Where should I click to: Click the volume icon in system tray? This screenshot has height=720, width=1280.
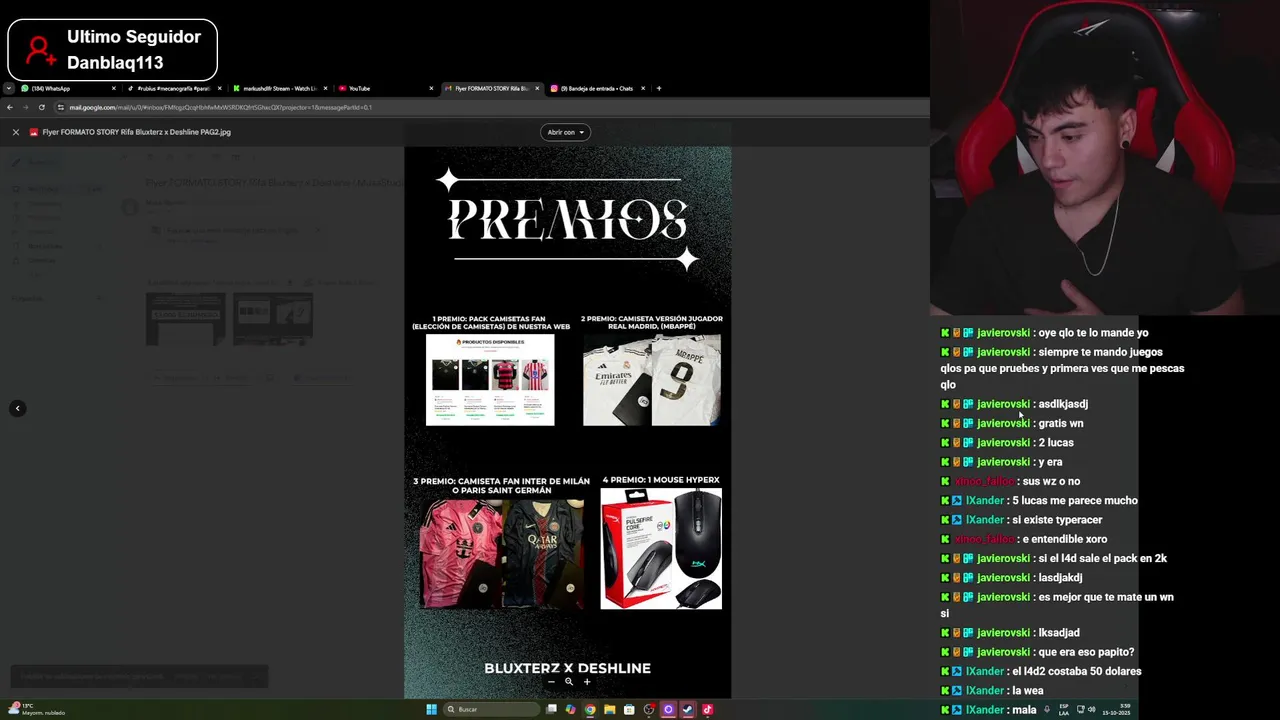tap(1091, 709)
